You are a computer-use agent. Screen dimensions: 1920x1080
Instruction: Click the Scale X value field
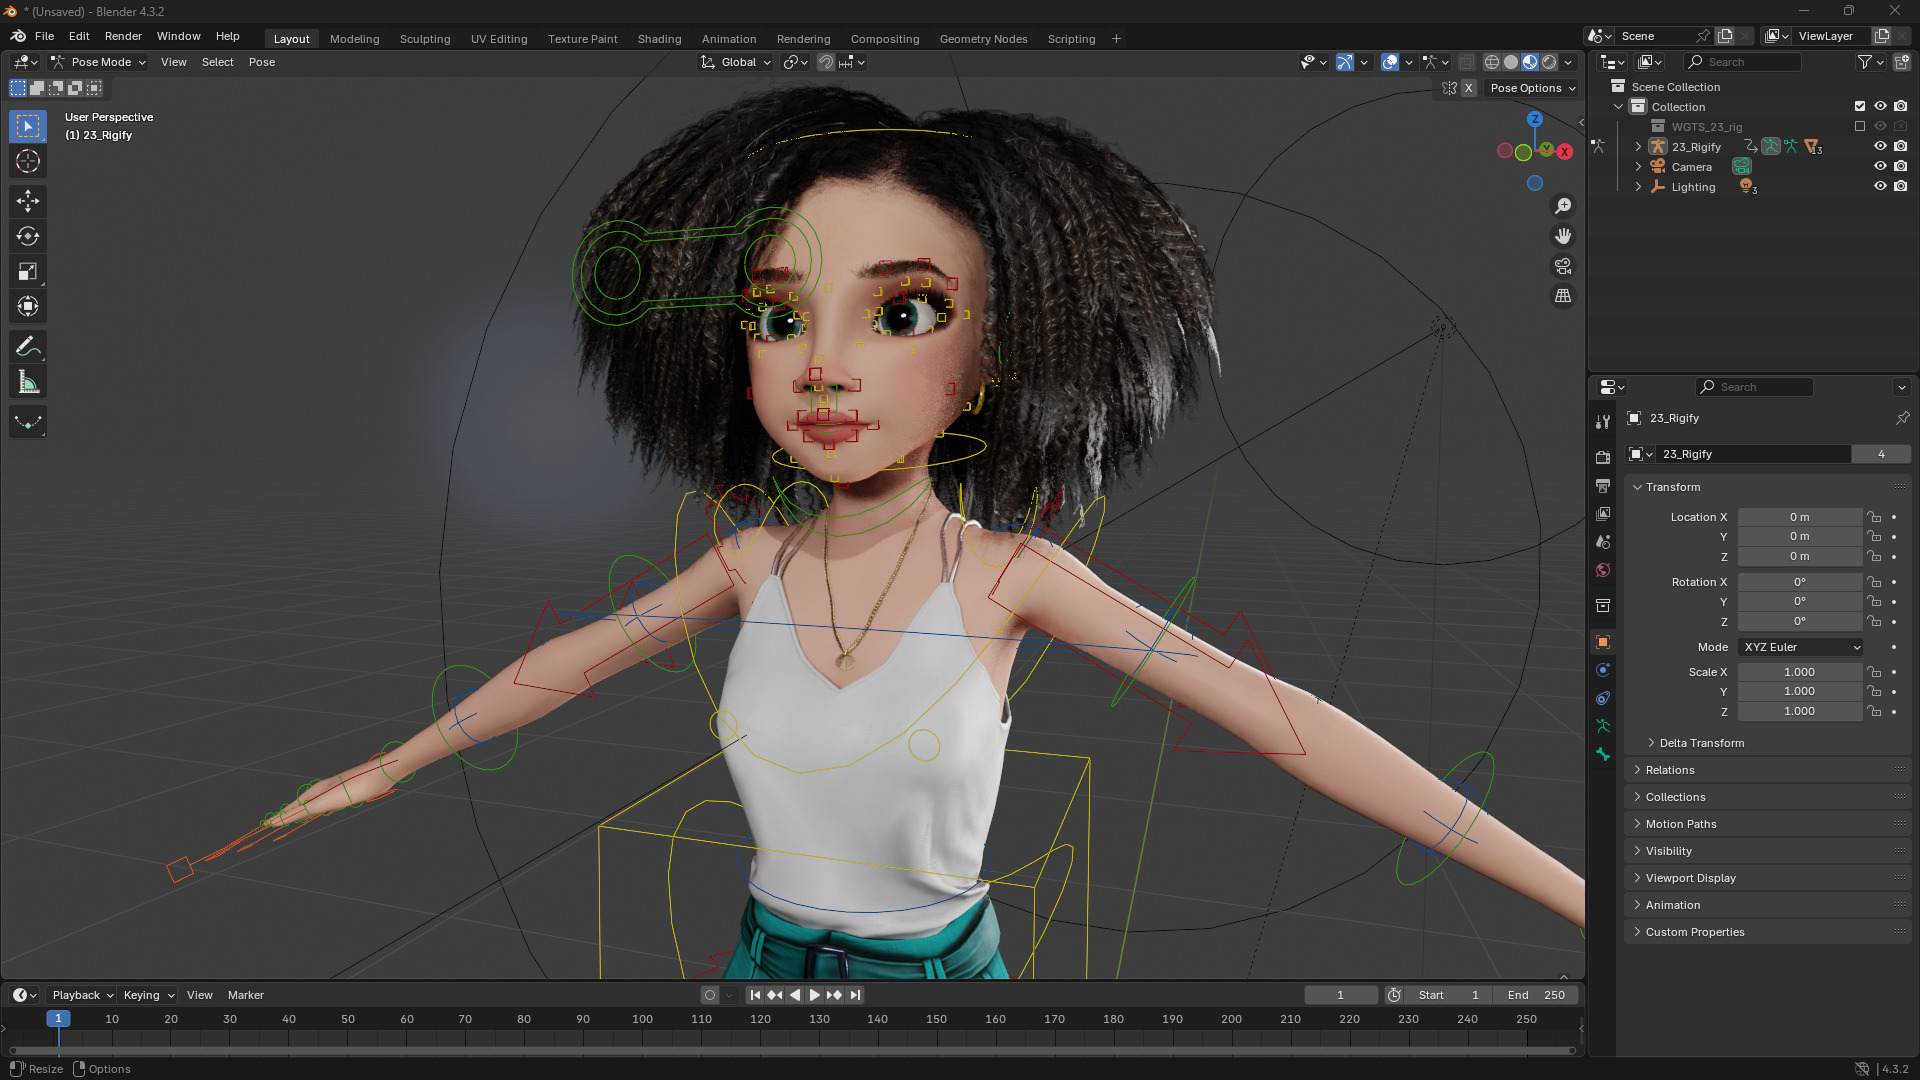(x=1798, y=672)
